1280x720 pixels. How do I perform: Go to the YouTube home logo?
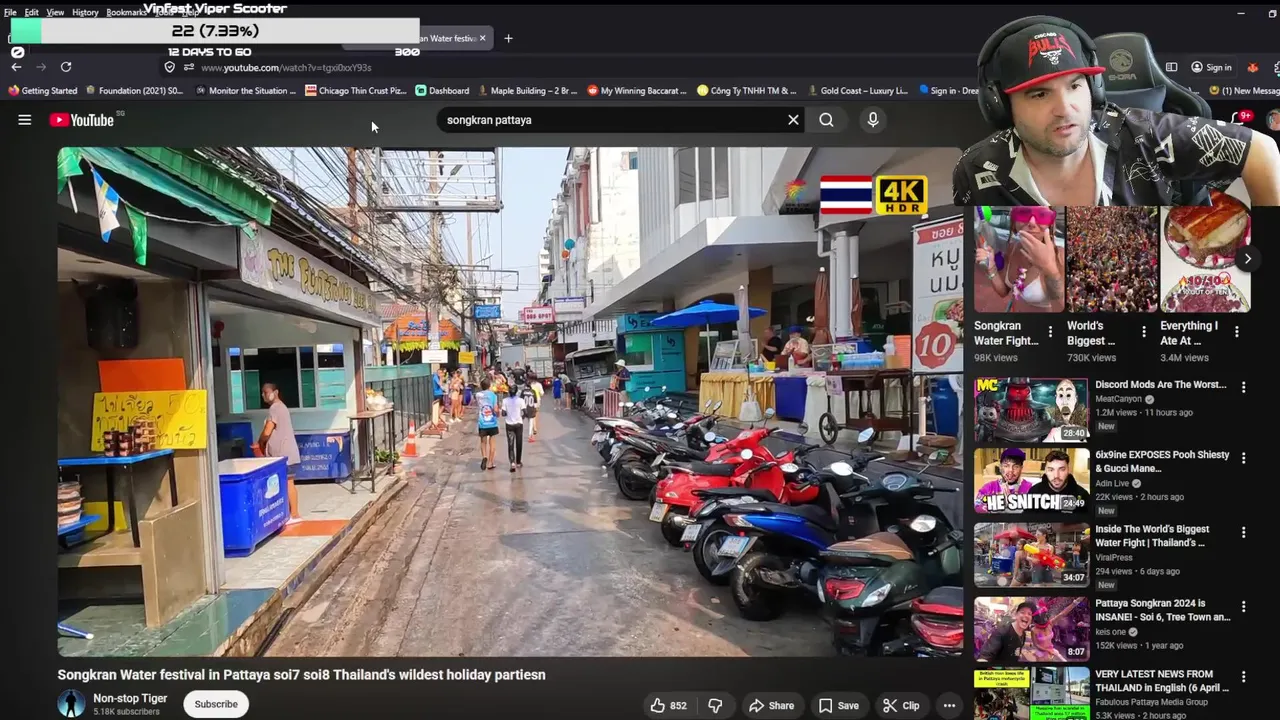(x=82, y=120)
